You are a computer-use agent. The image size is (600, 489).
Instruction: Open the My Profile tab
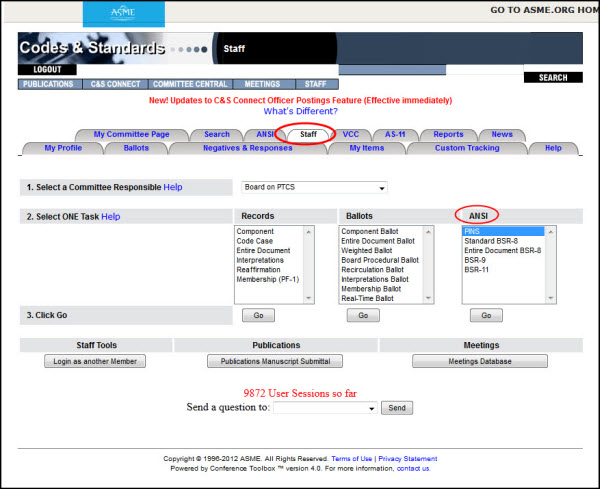pos(63,148)
